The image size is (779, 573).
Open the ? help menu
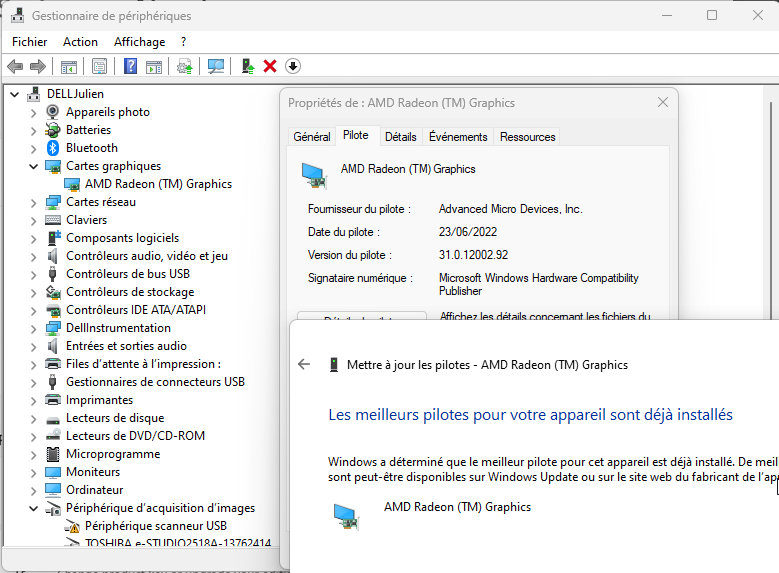point(183,42)
